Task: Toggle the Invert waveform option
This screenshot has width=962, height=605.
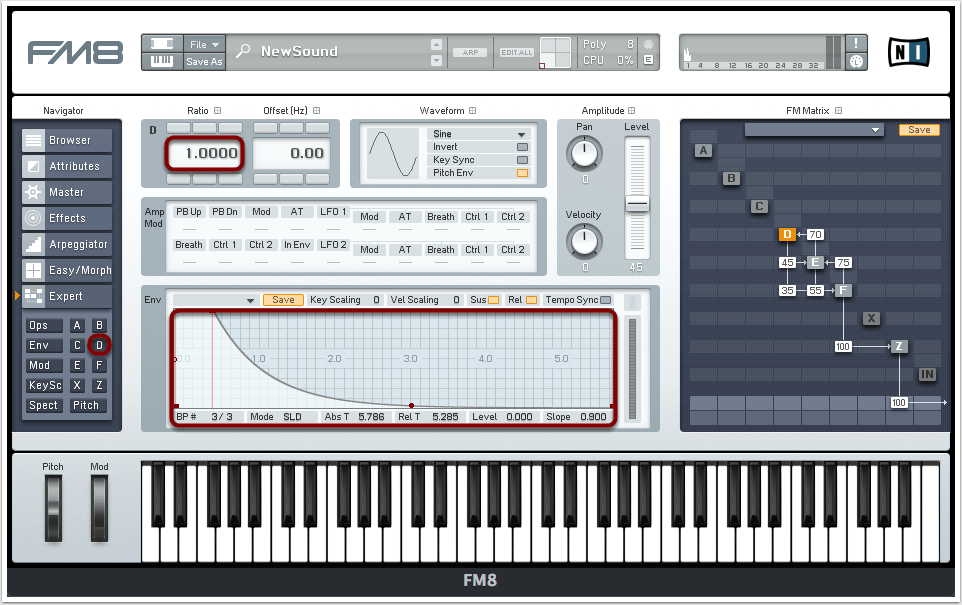Action: click(x=521, y=147)
